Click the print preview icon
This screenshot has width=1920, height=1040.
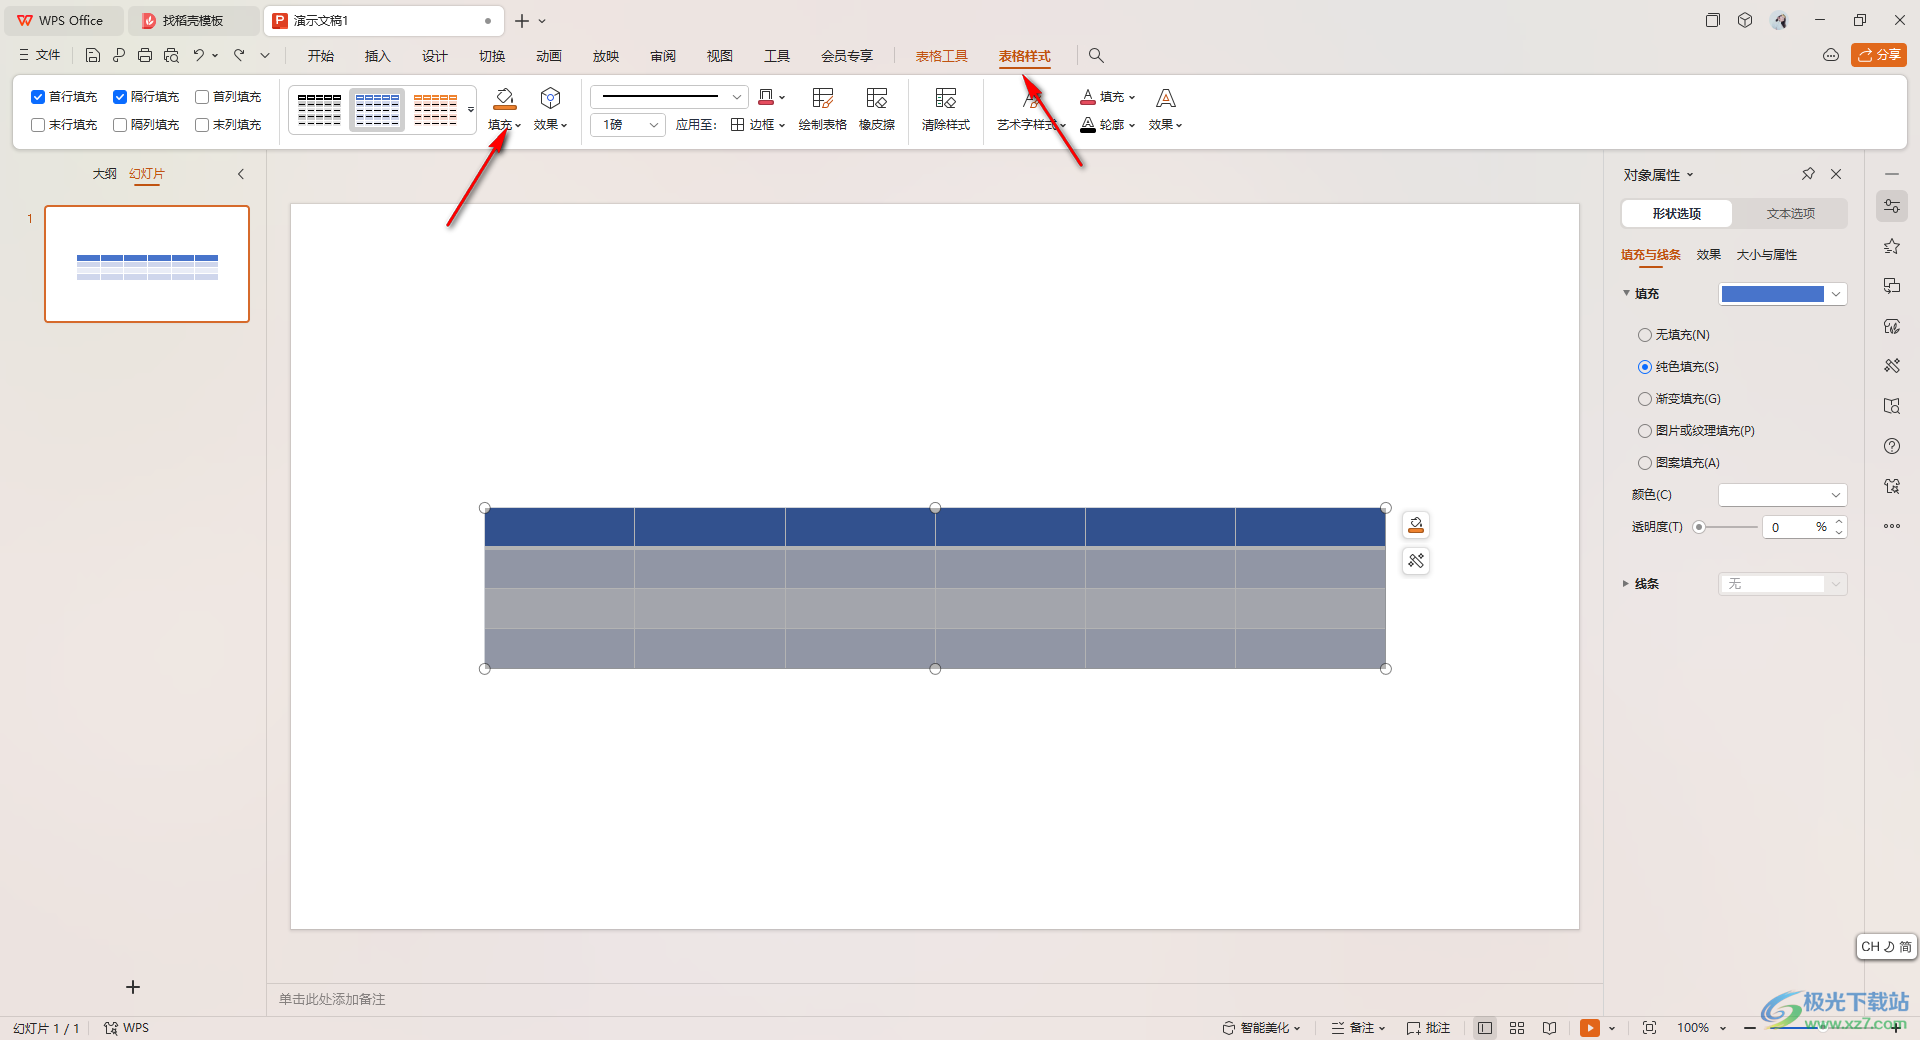(171, 56)
